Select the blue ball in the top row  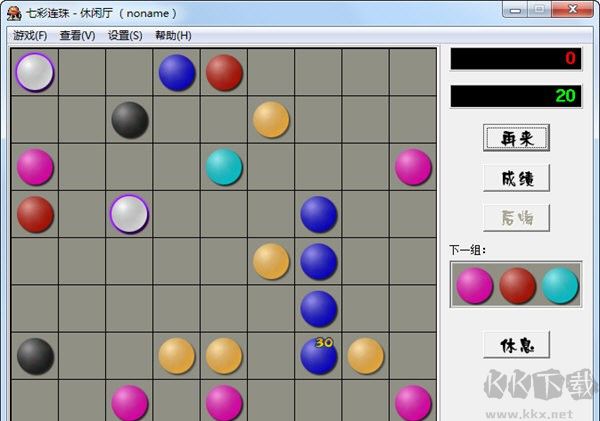[177, 72]
